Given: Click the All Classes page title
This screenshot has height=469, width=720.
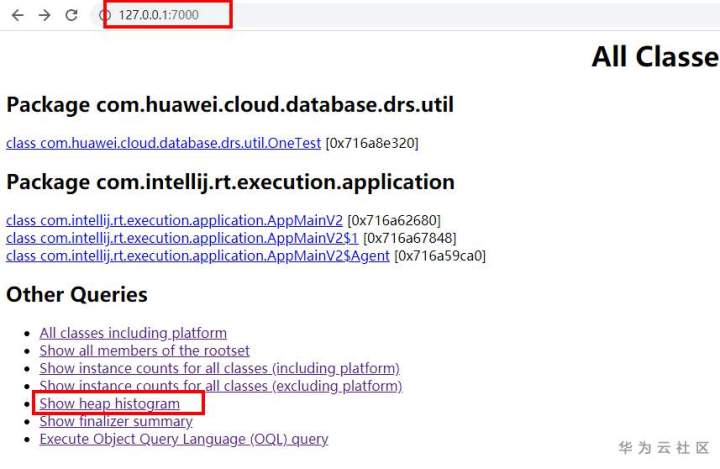Looking at the screenshot, I should click(656, 57).
